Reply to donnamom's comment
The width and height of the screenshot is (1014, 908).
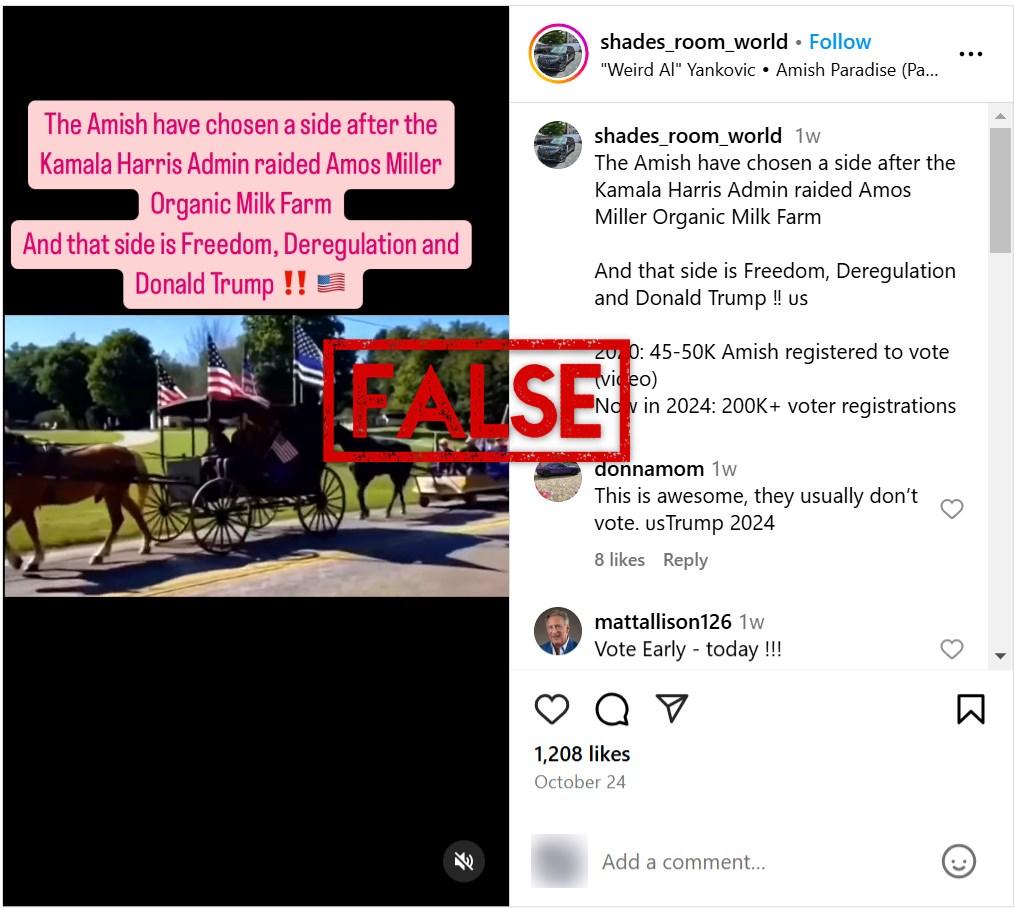pyautogui.click(x=685, y=560)
